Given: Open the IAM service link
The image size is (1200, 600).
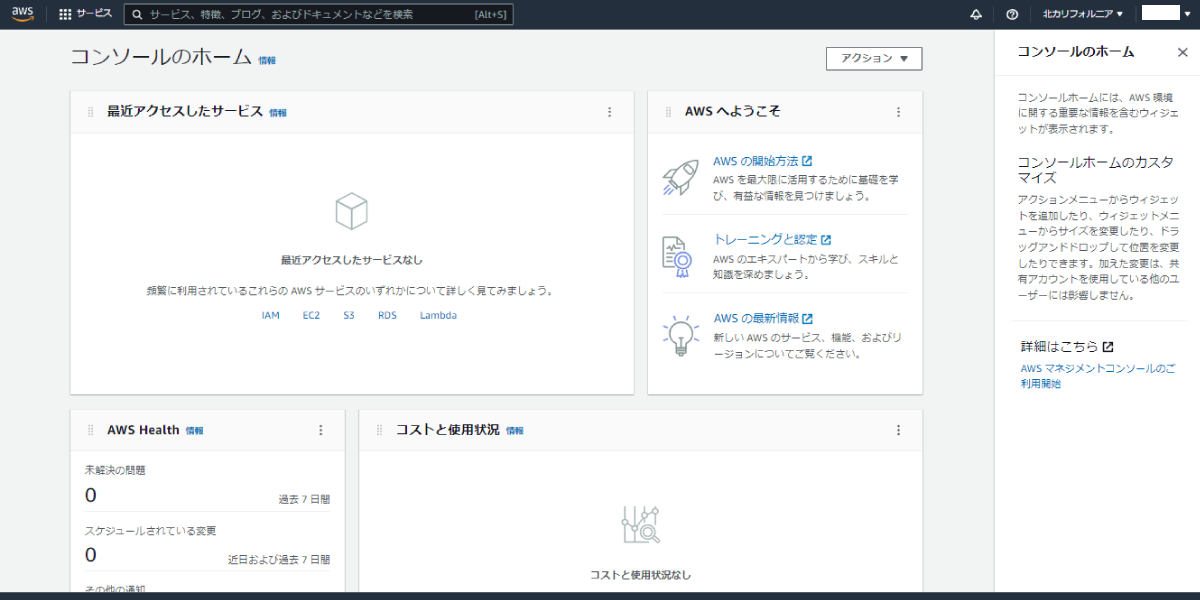Looking at the screenshot, I should pos(271,315).
